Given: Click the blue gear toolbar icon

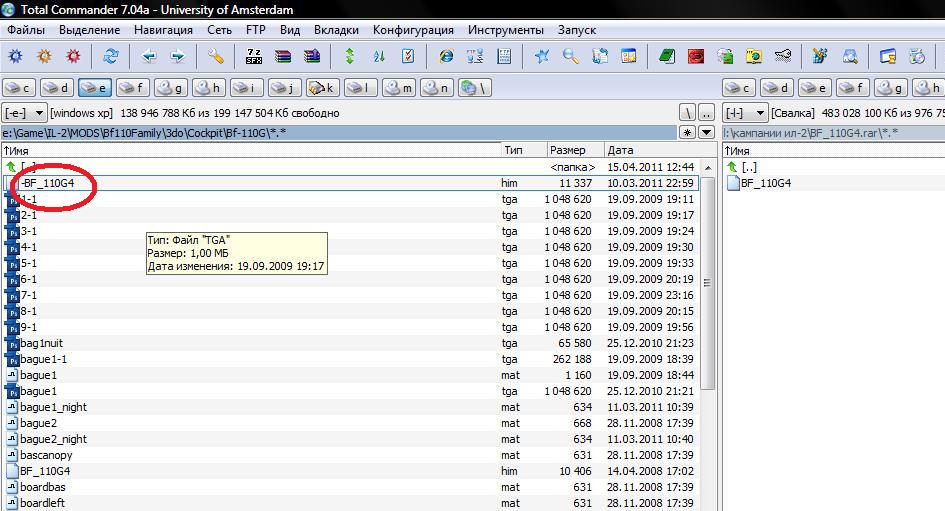Looking at the screenshot, I should pos(15,57).
